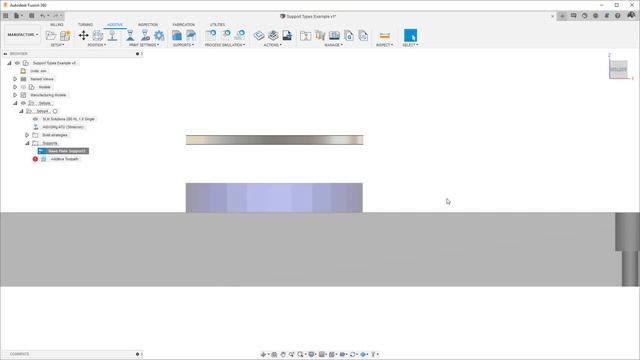The height and width of the screenshot is (360, 640).
Task: Click the Export build file icon
Action: point(287,36)
